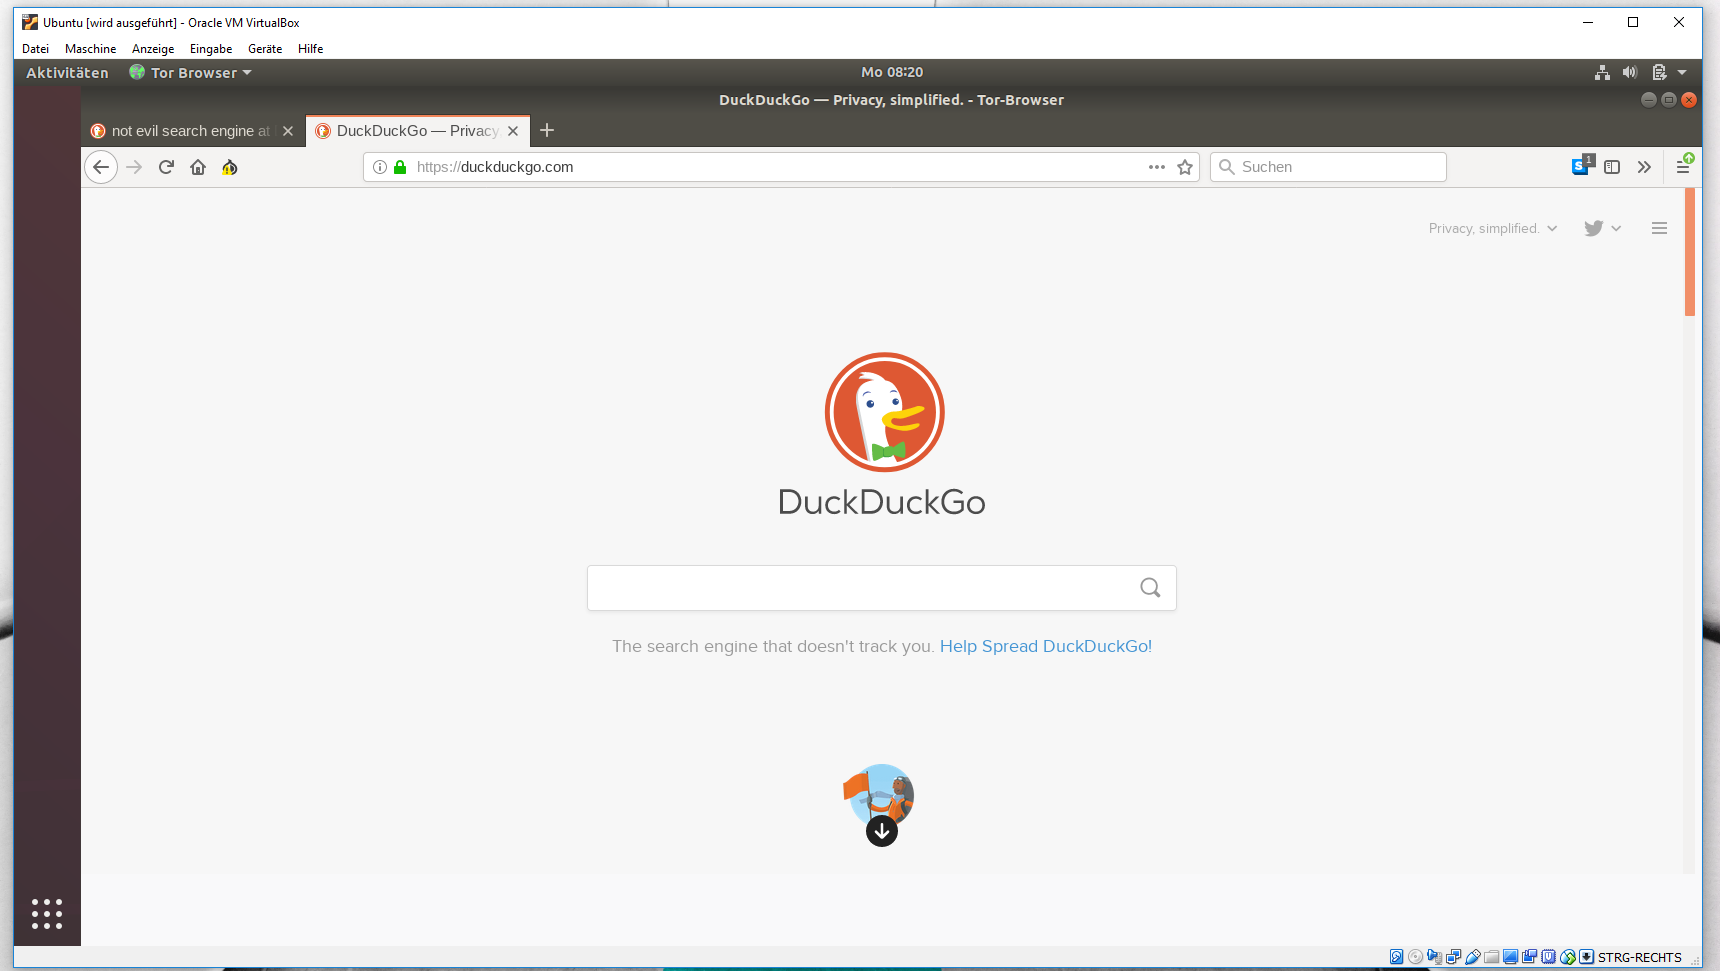Expand the system menu arrow in top bar

click(1682, 72)
